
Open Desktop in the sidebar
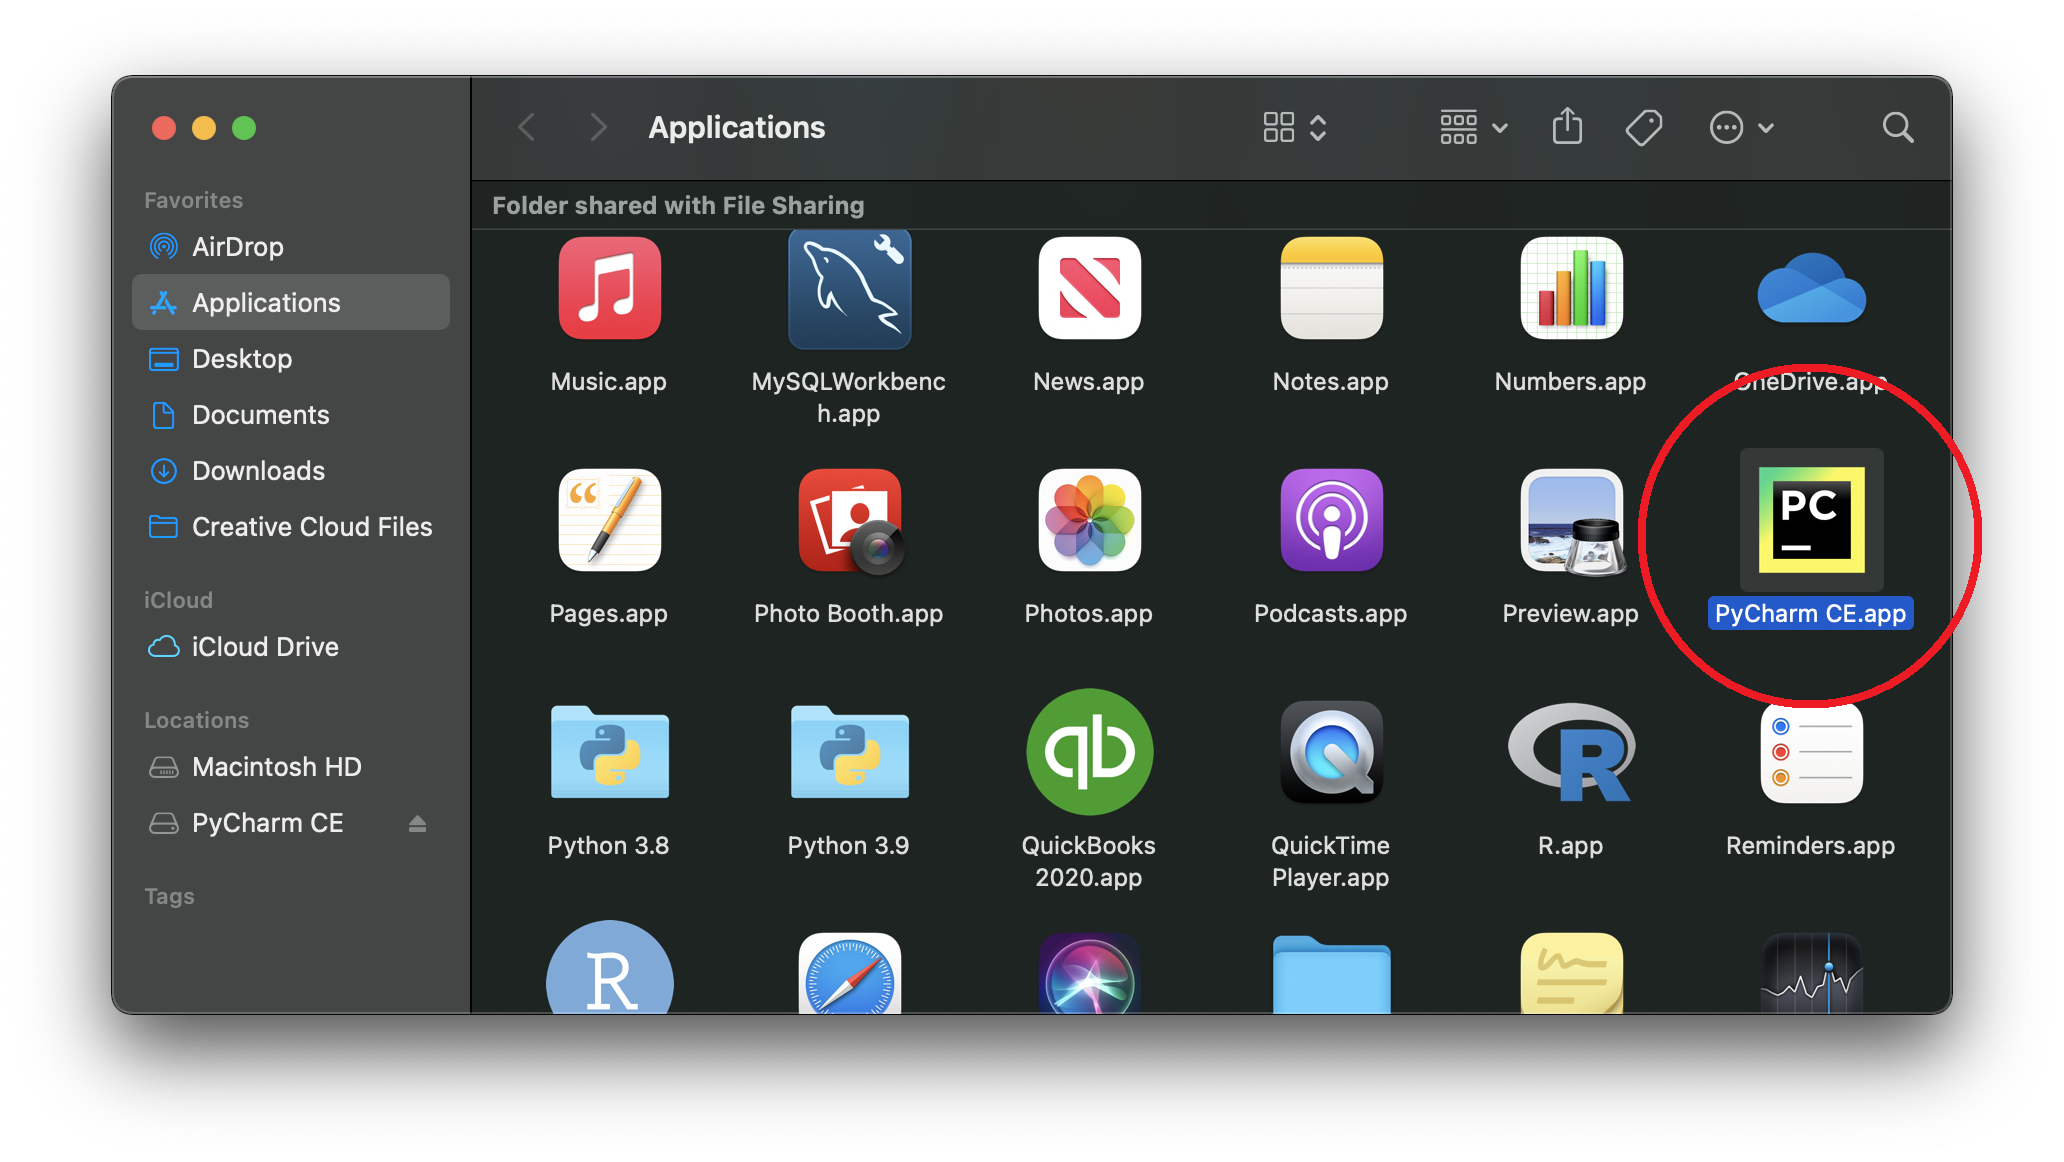[291, 358]
